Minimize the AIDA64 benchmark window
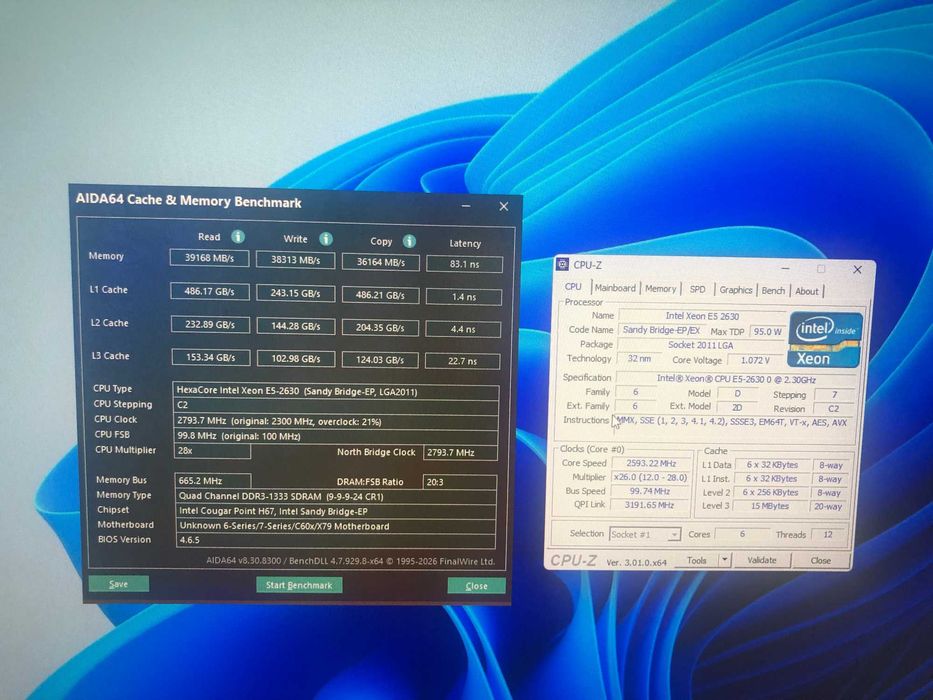This screenshot has width=933, height=700. (x=466, y=206)
